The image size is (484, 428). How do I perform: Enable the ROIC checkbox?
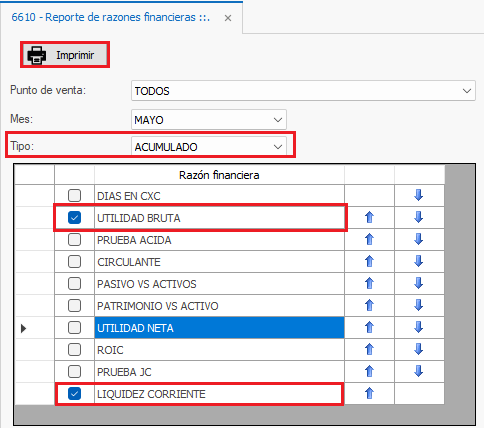[x=74, y=349]
